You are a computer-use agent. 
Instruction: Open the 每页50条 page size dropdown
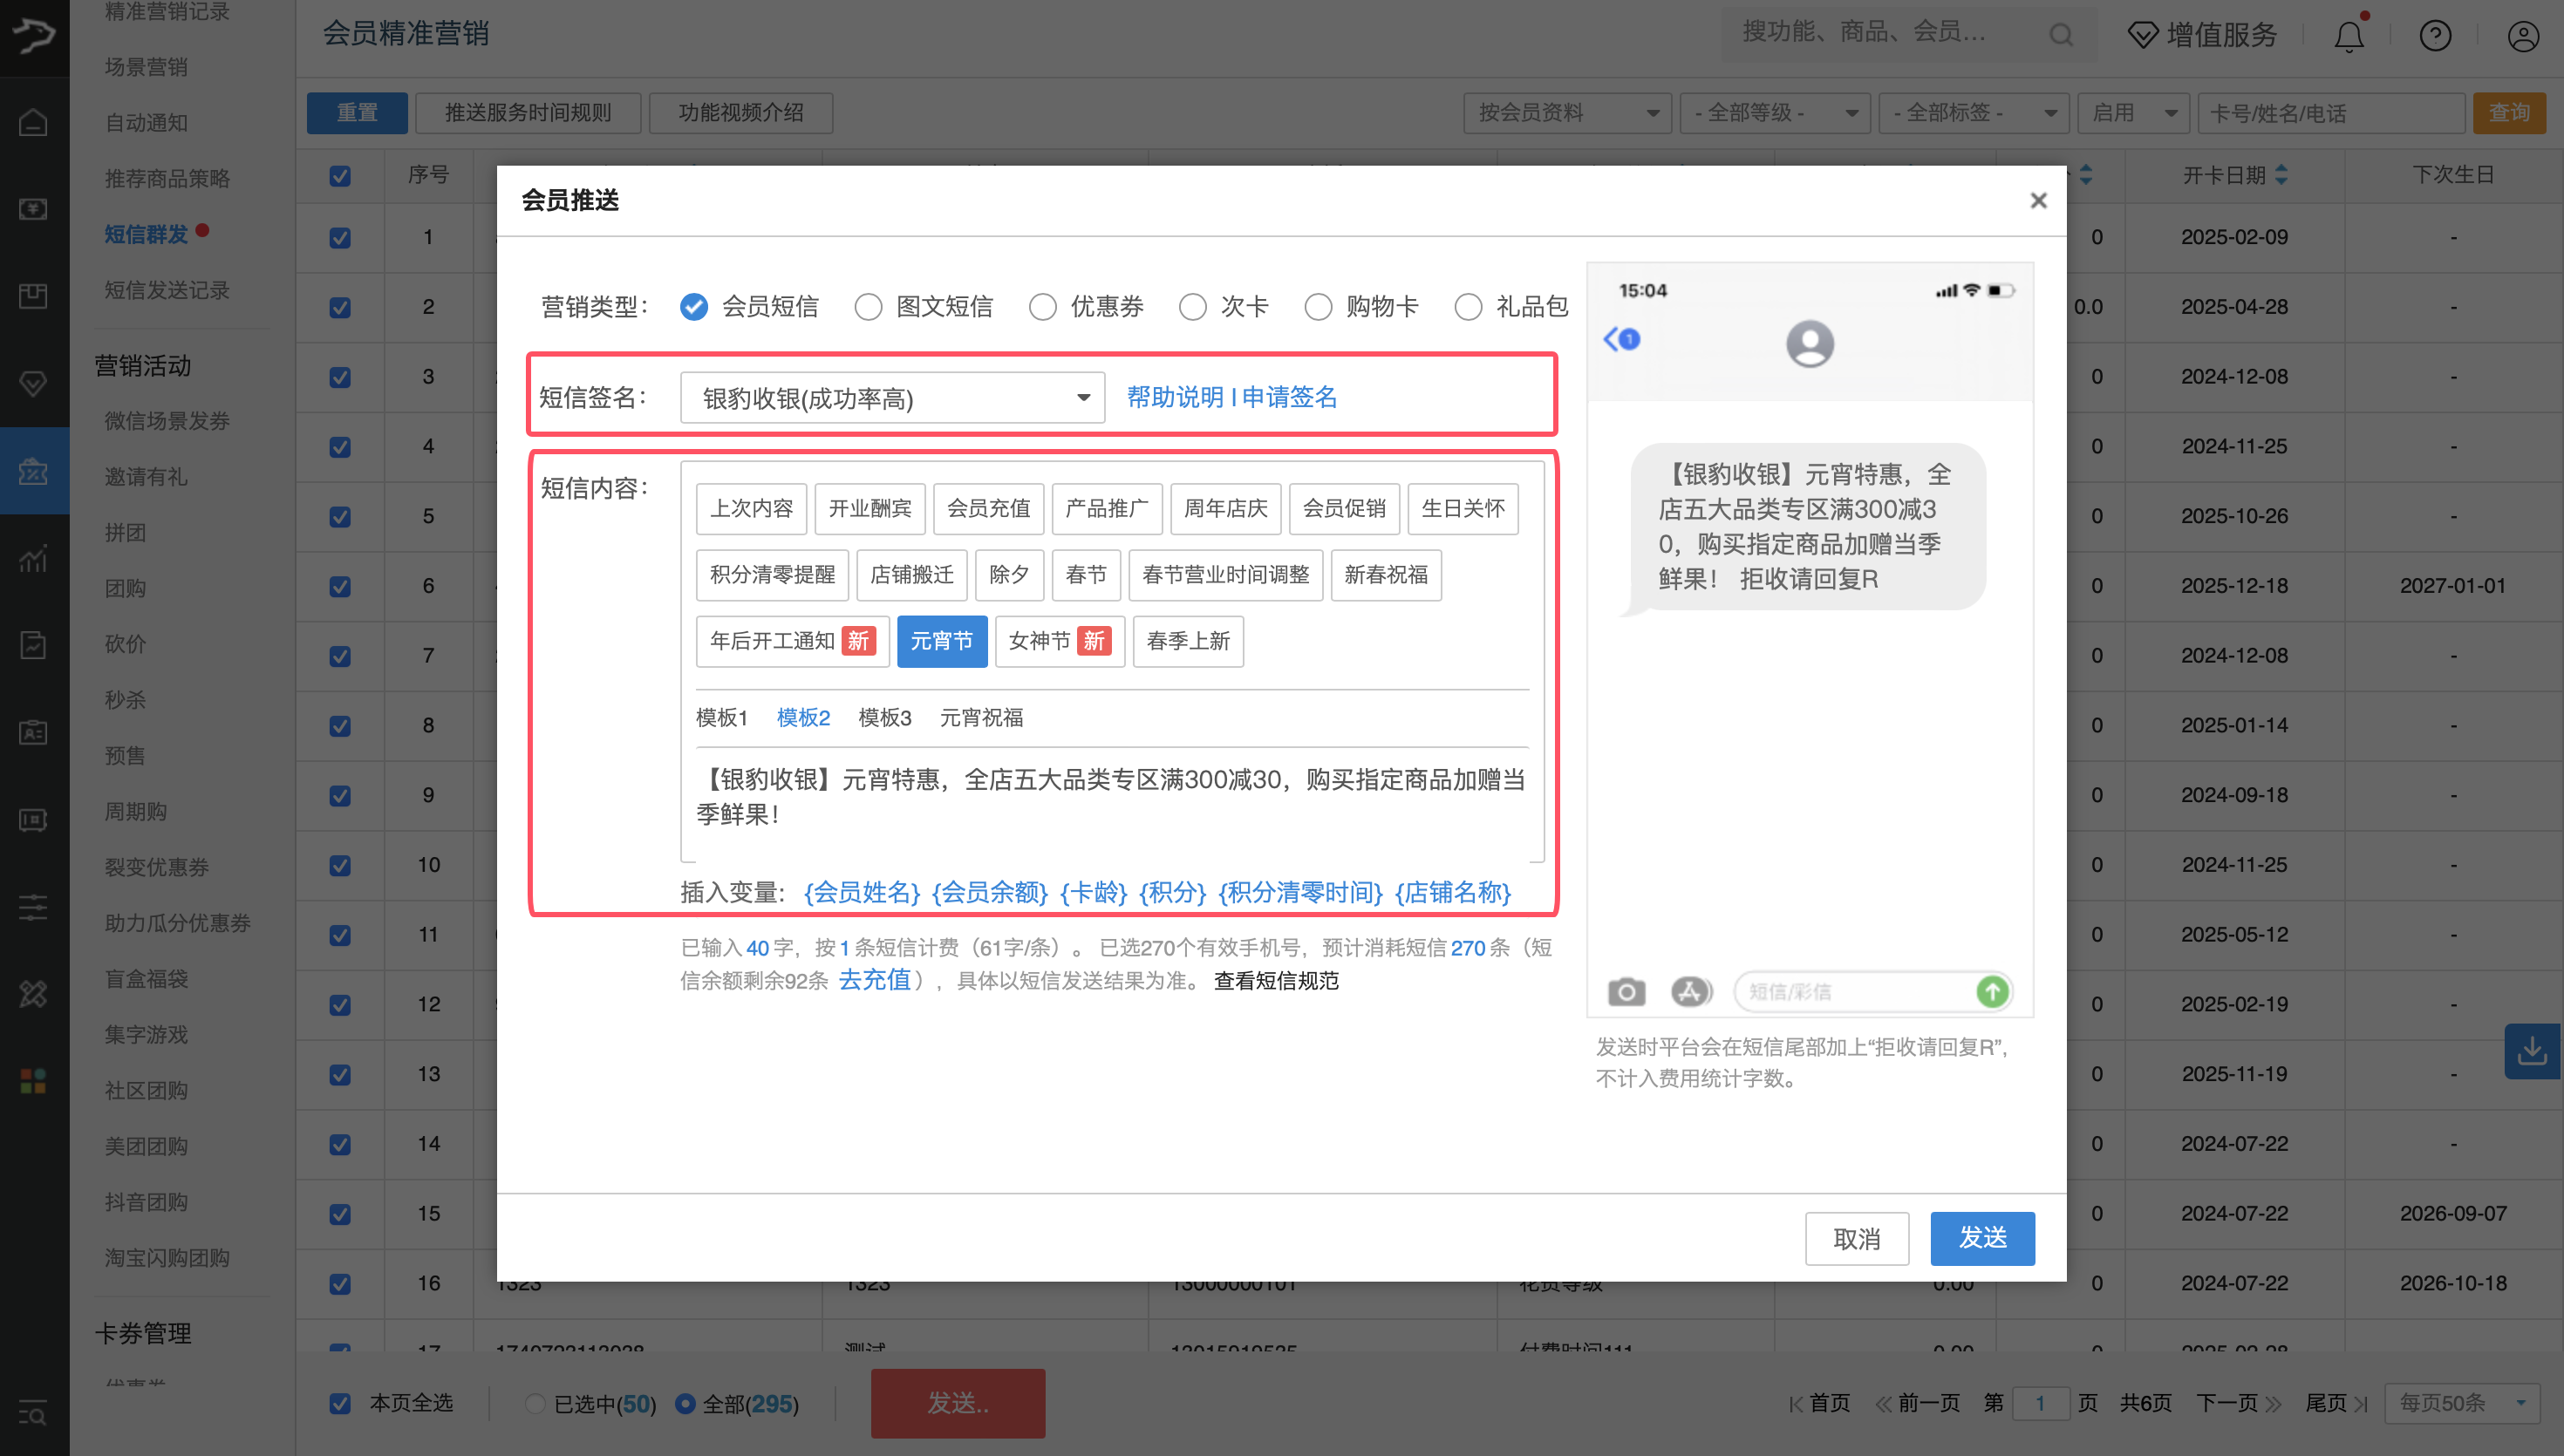[2461, 1403]
